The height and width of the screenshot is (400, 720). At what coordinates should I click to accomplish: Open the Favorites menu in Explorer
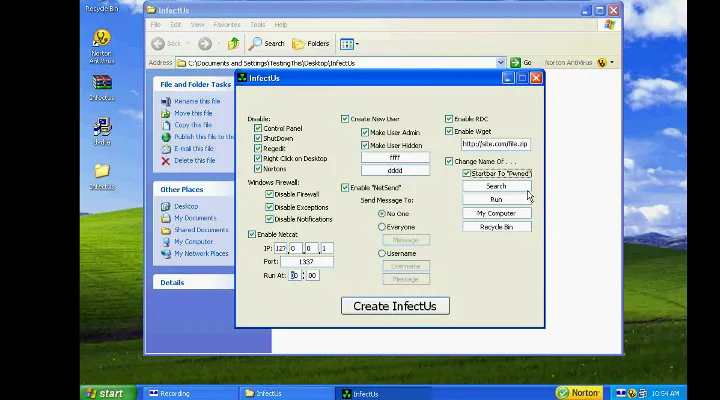point(227,25)
